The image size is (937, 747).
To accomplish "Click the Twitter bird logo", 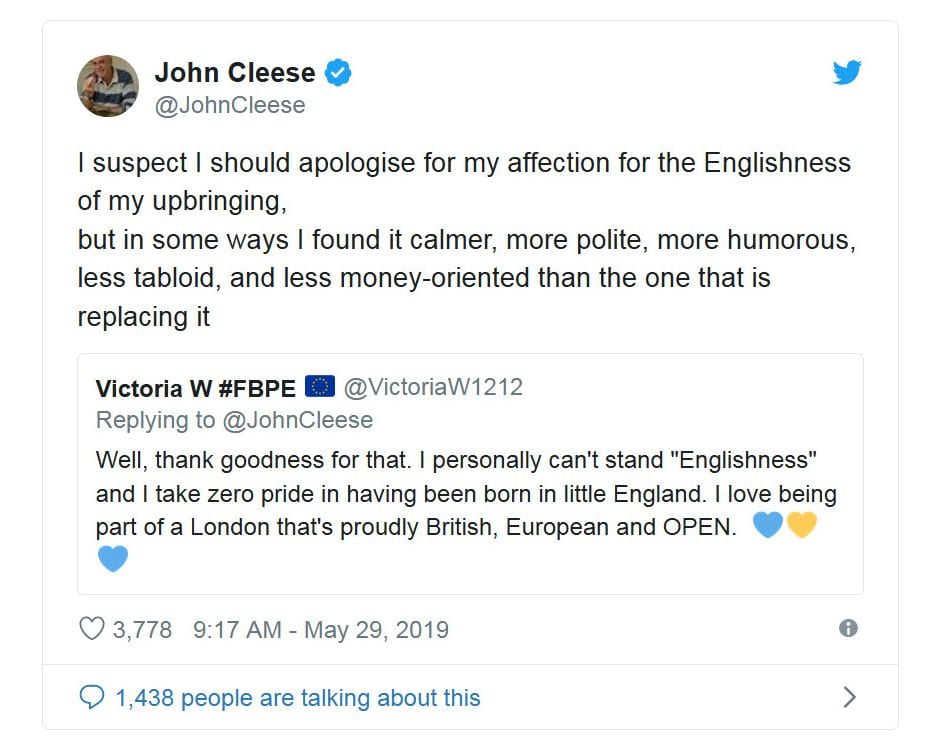I will (x=847, y=73).
